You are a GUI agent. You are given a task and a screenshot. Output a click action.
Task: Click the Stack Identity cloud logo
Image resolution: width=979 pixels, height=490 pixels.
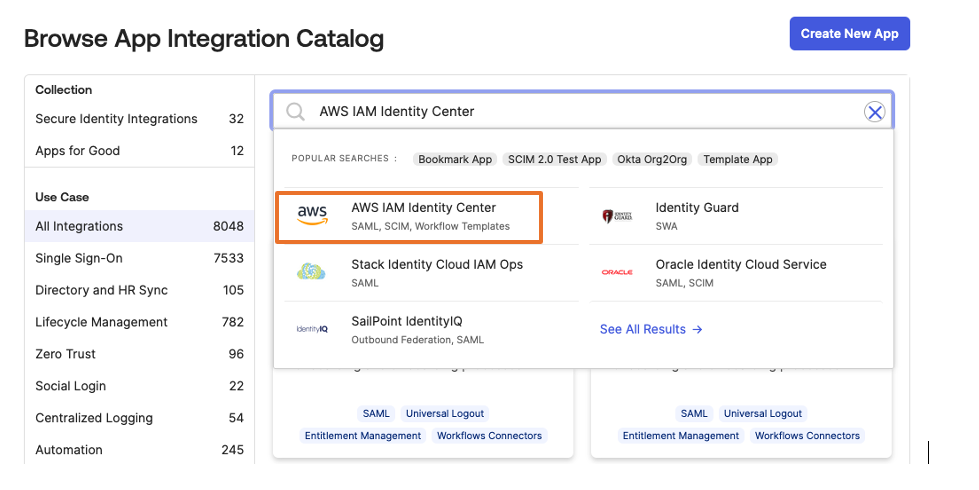click(312, 272)
